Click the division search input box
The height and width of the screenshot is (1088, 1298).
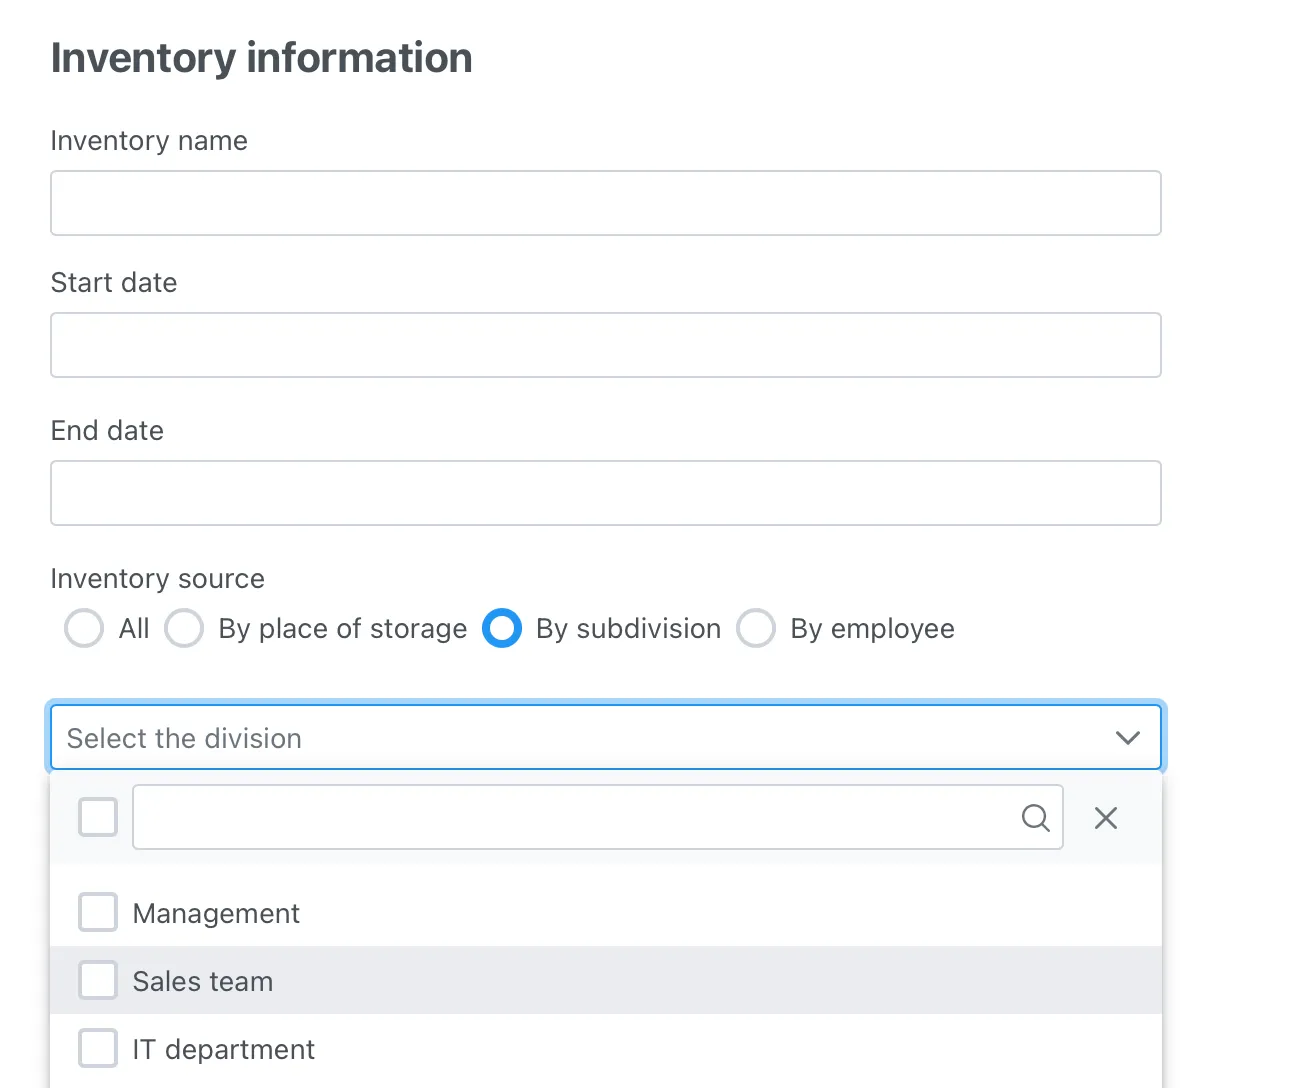pyautogui.click(x=570, y=817)
